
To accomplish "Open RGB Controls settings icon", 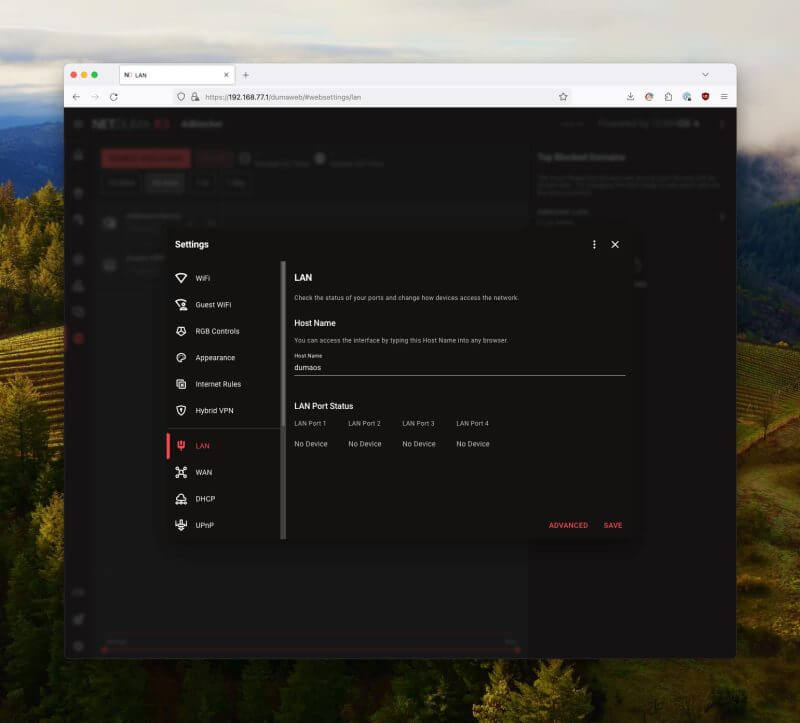I will coord(181,331).
